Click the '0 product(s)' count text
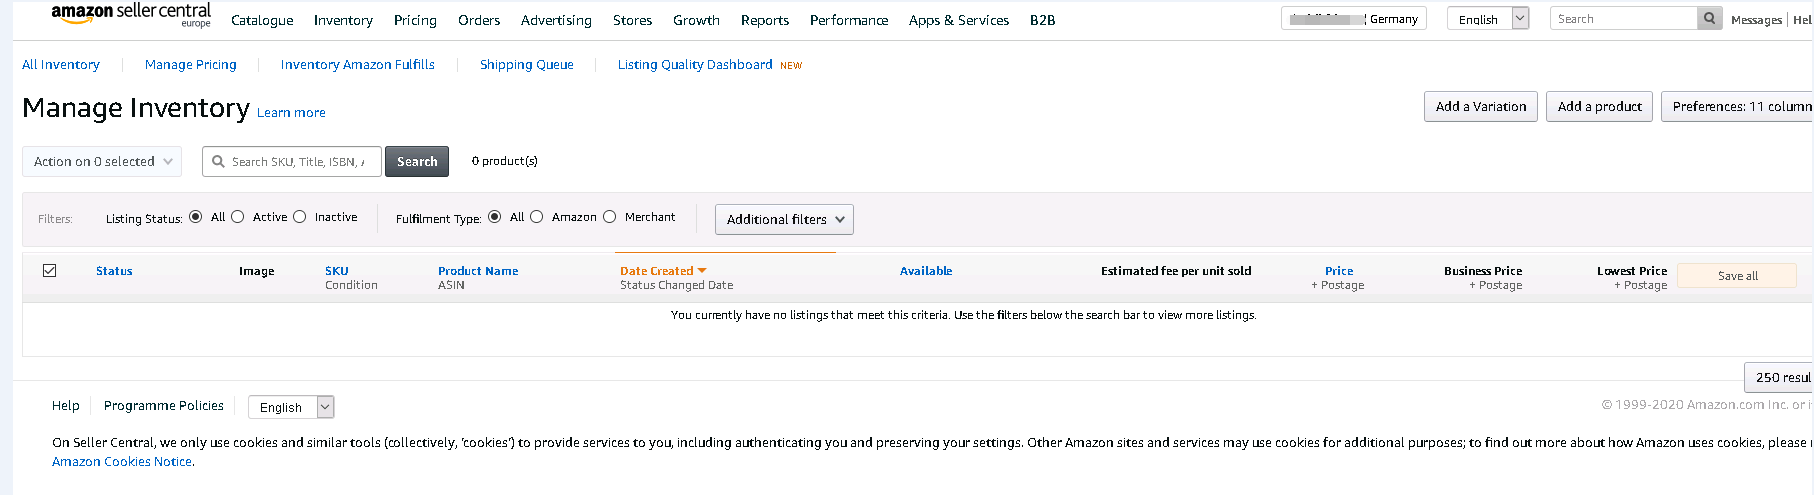This screenshot has height=495, width=1814. tap(505, 161)
